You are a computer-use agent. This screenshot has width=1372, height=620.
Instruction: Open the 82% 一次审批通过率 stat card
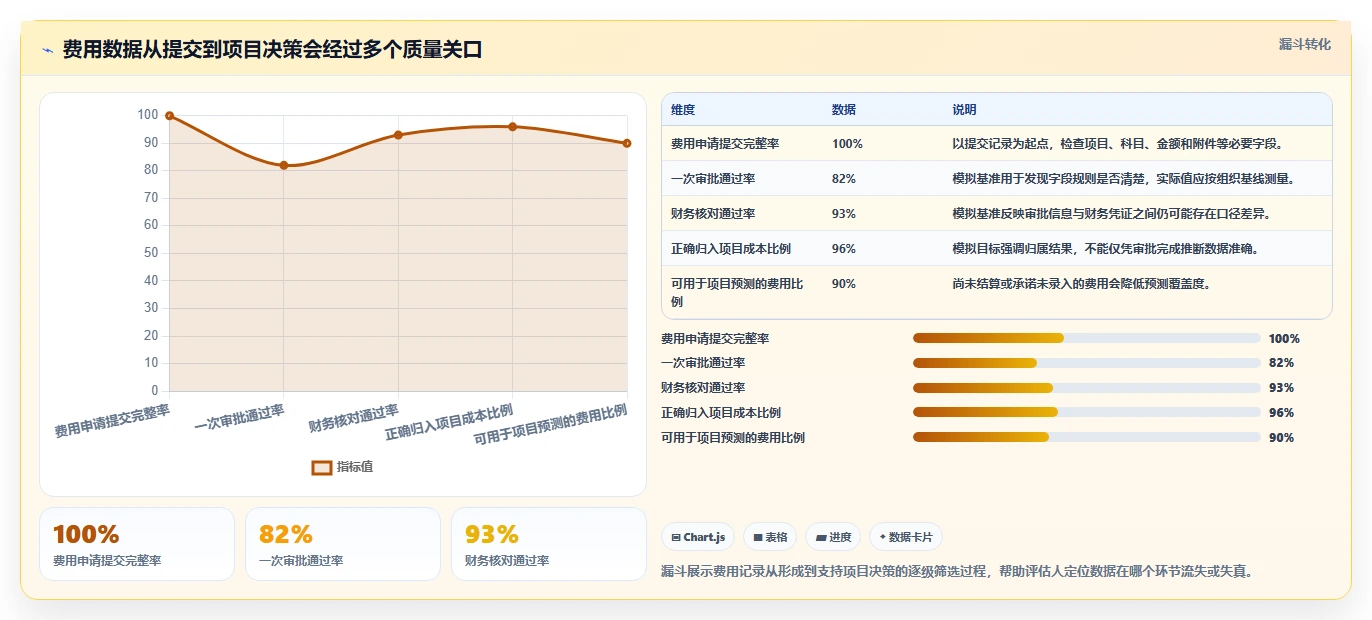pyautogui.click(x=343, y=544)
